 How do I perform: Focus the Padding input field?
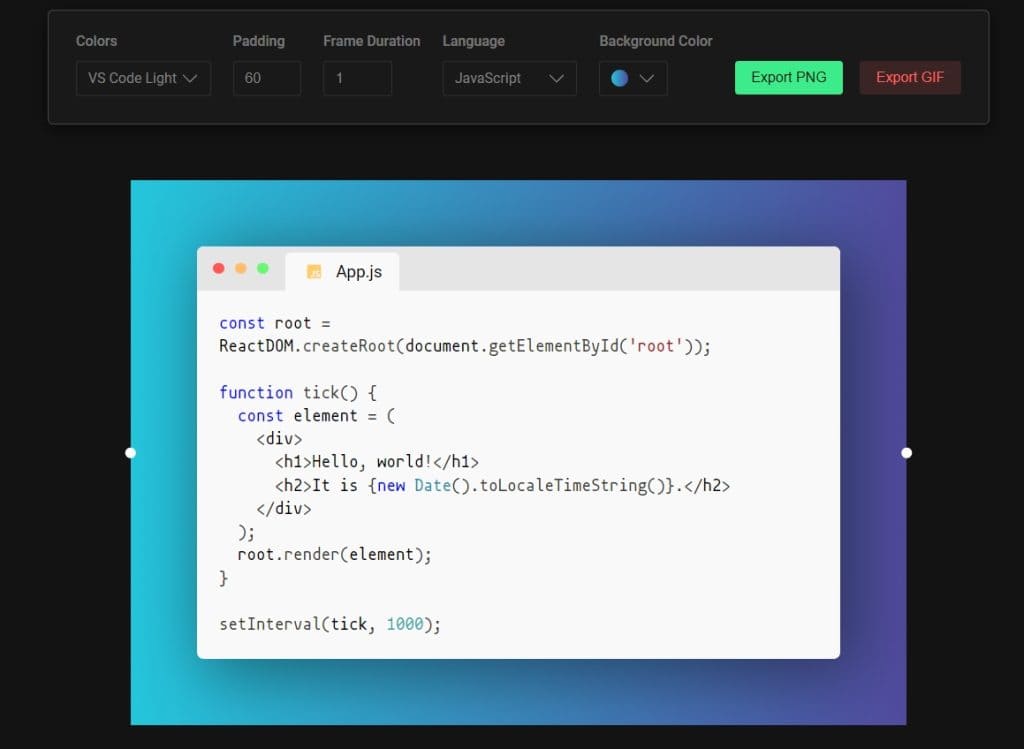(266, 78)
